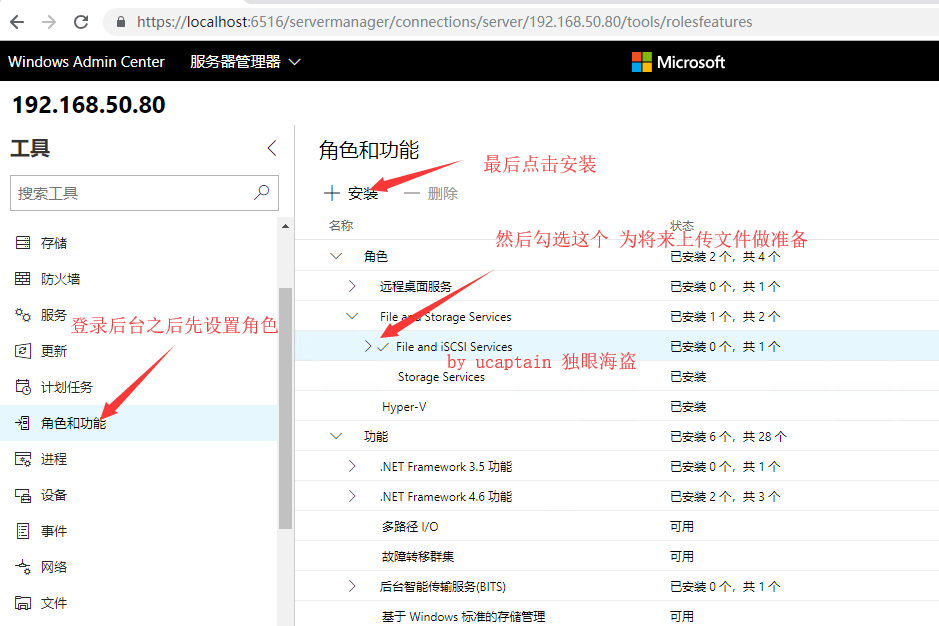Expand the 远程桌面服务 row
This screenshot has height=626, width=939.
click(352, 286)
